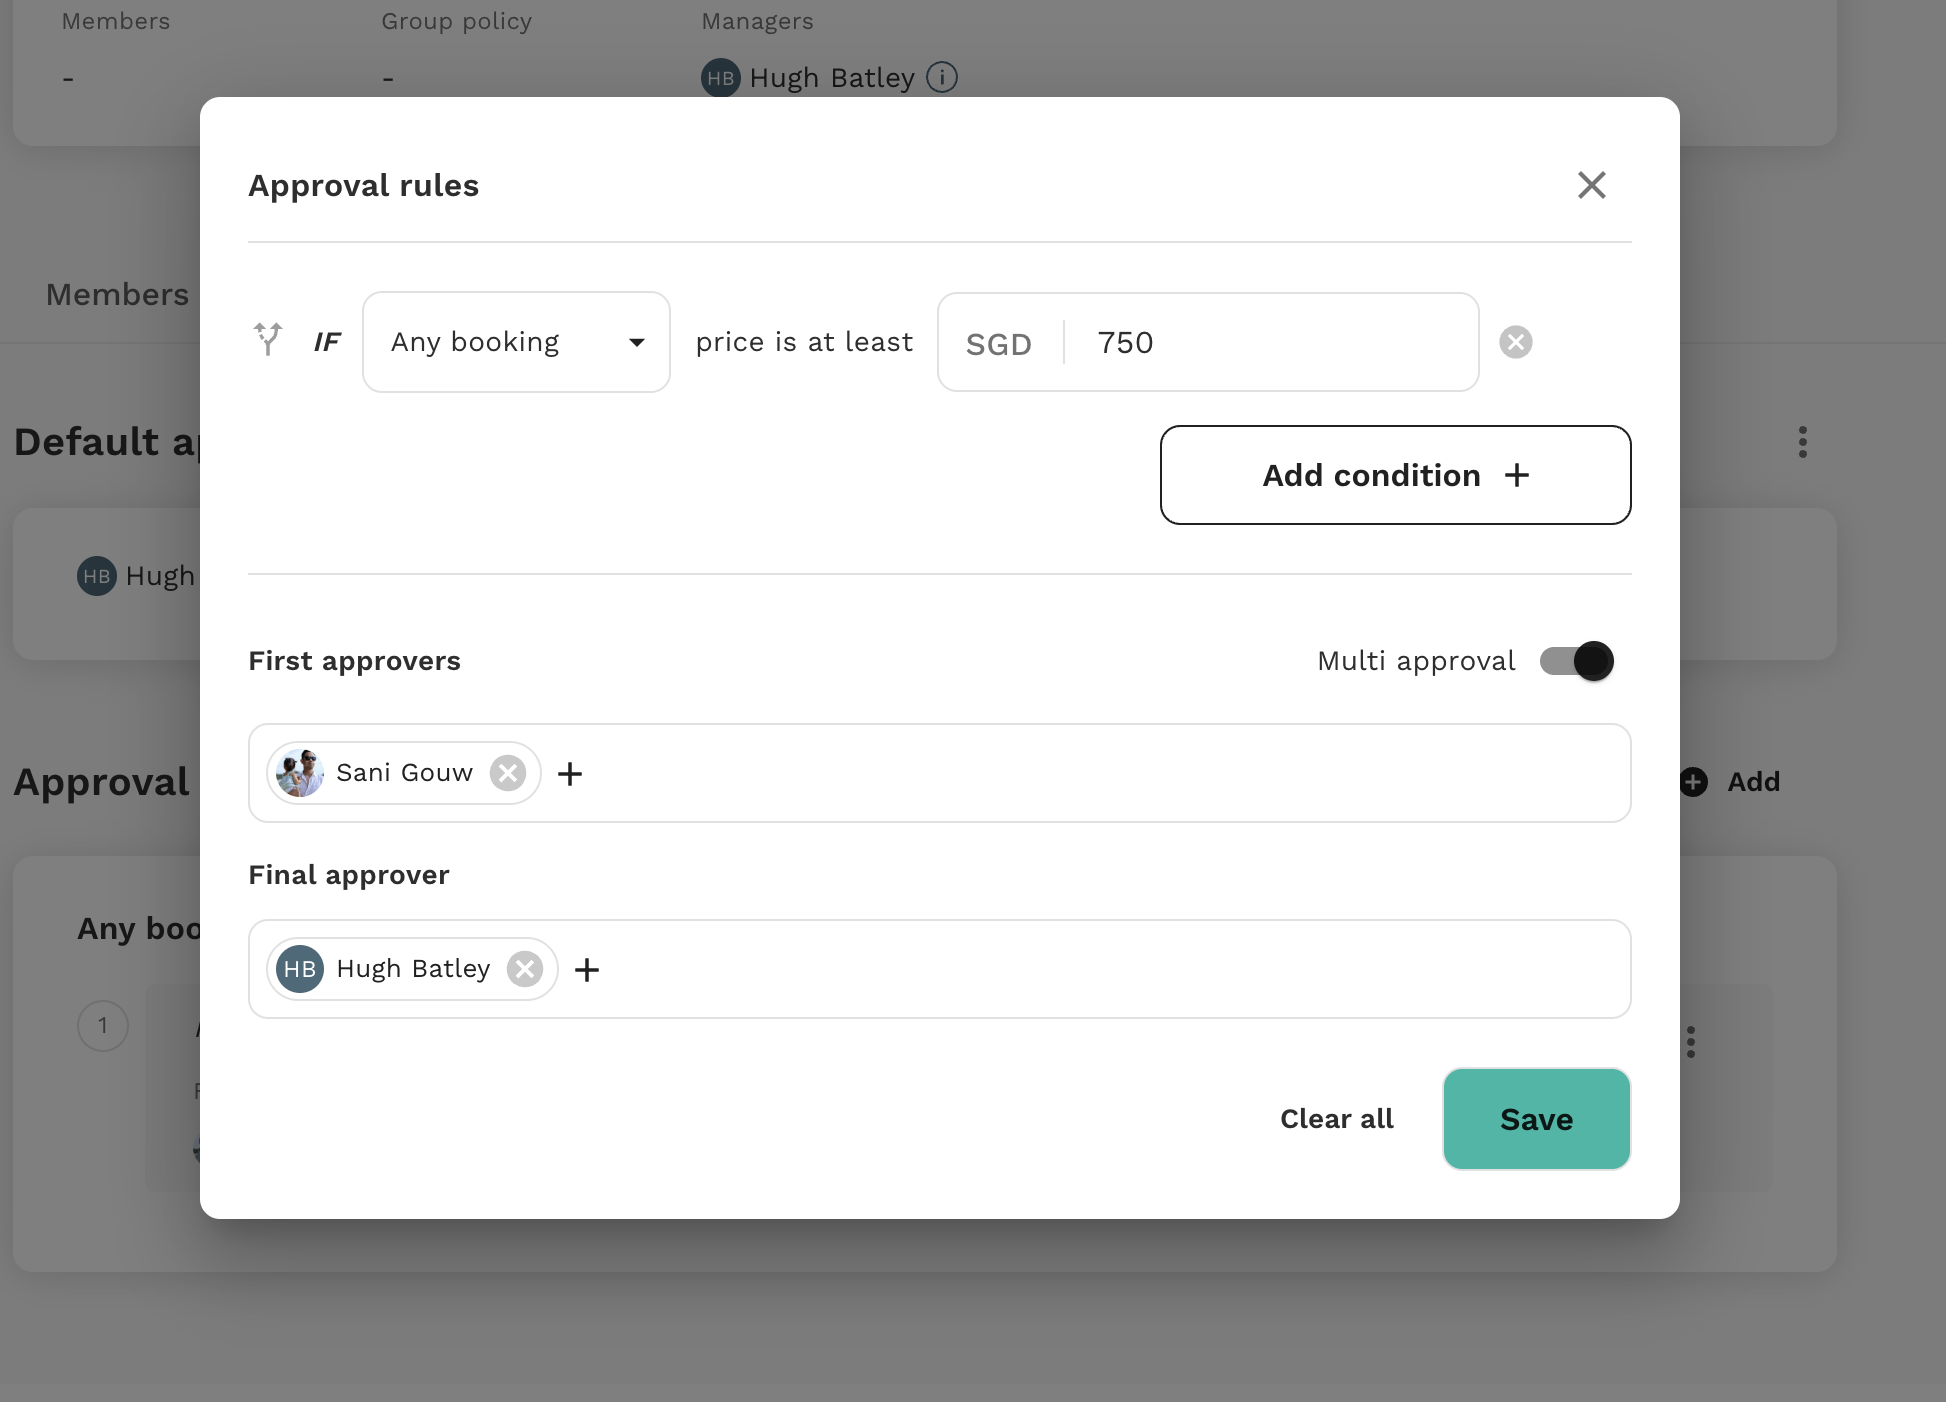Remove the price condition row
This screenshot has height=1402, width=1946.
1516,342
